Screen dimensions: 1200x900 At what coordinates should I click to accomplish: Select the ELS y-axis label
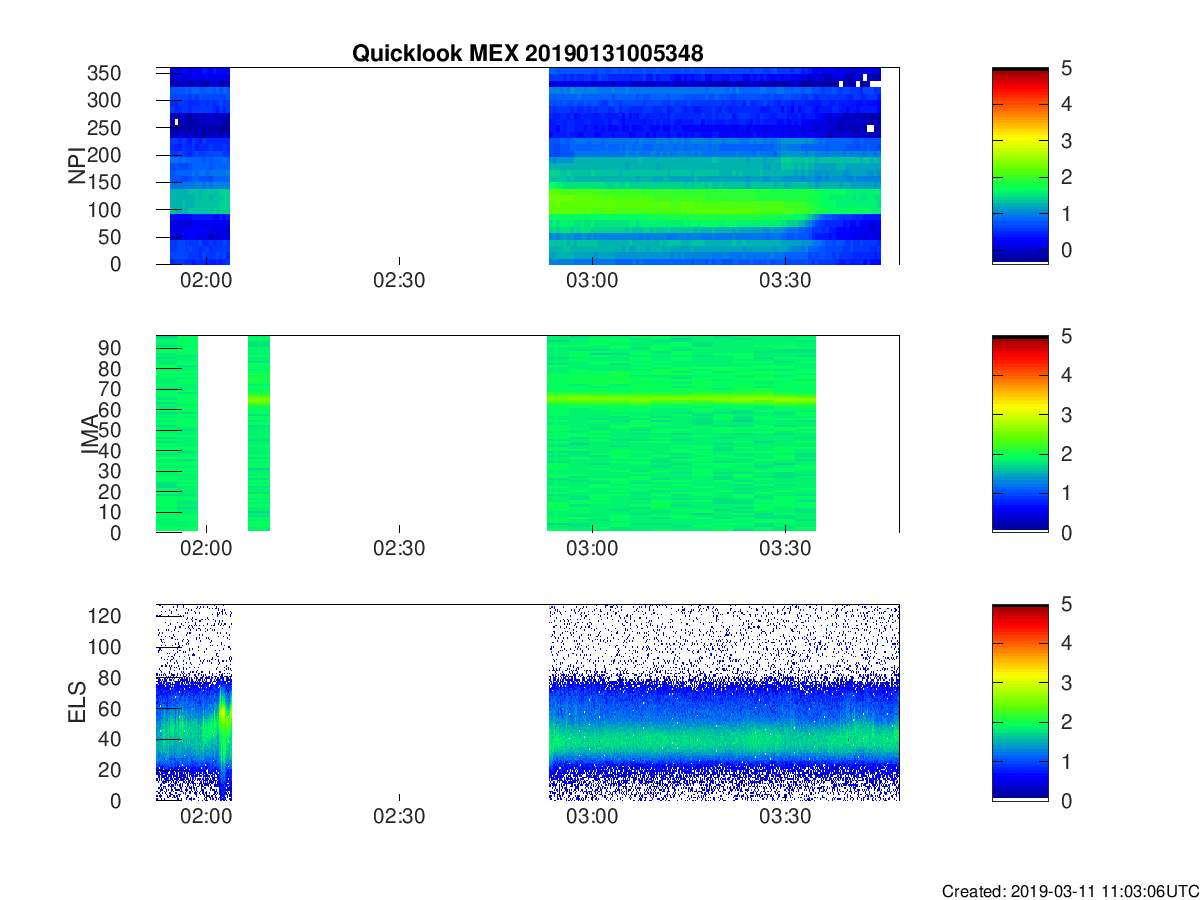78,702
